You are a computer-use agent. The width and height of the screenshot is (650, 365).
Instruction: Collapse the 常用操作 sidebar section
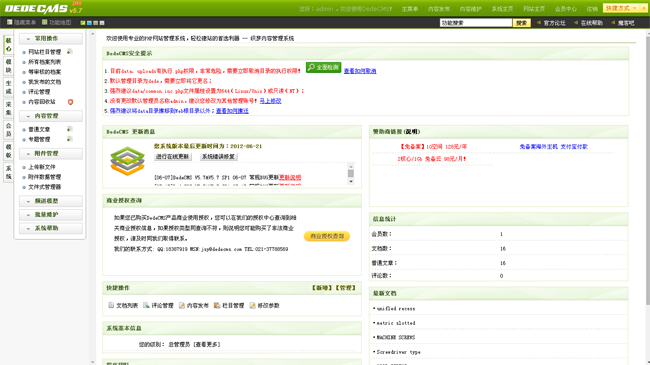tap(51, 39)
